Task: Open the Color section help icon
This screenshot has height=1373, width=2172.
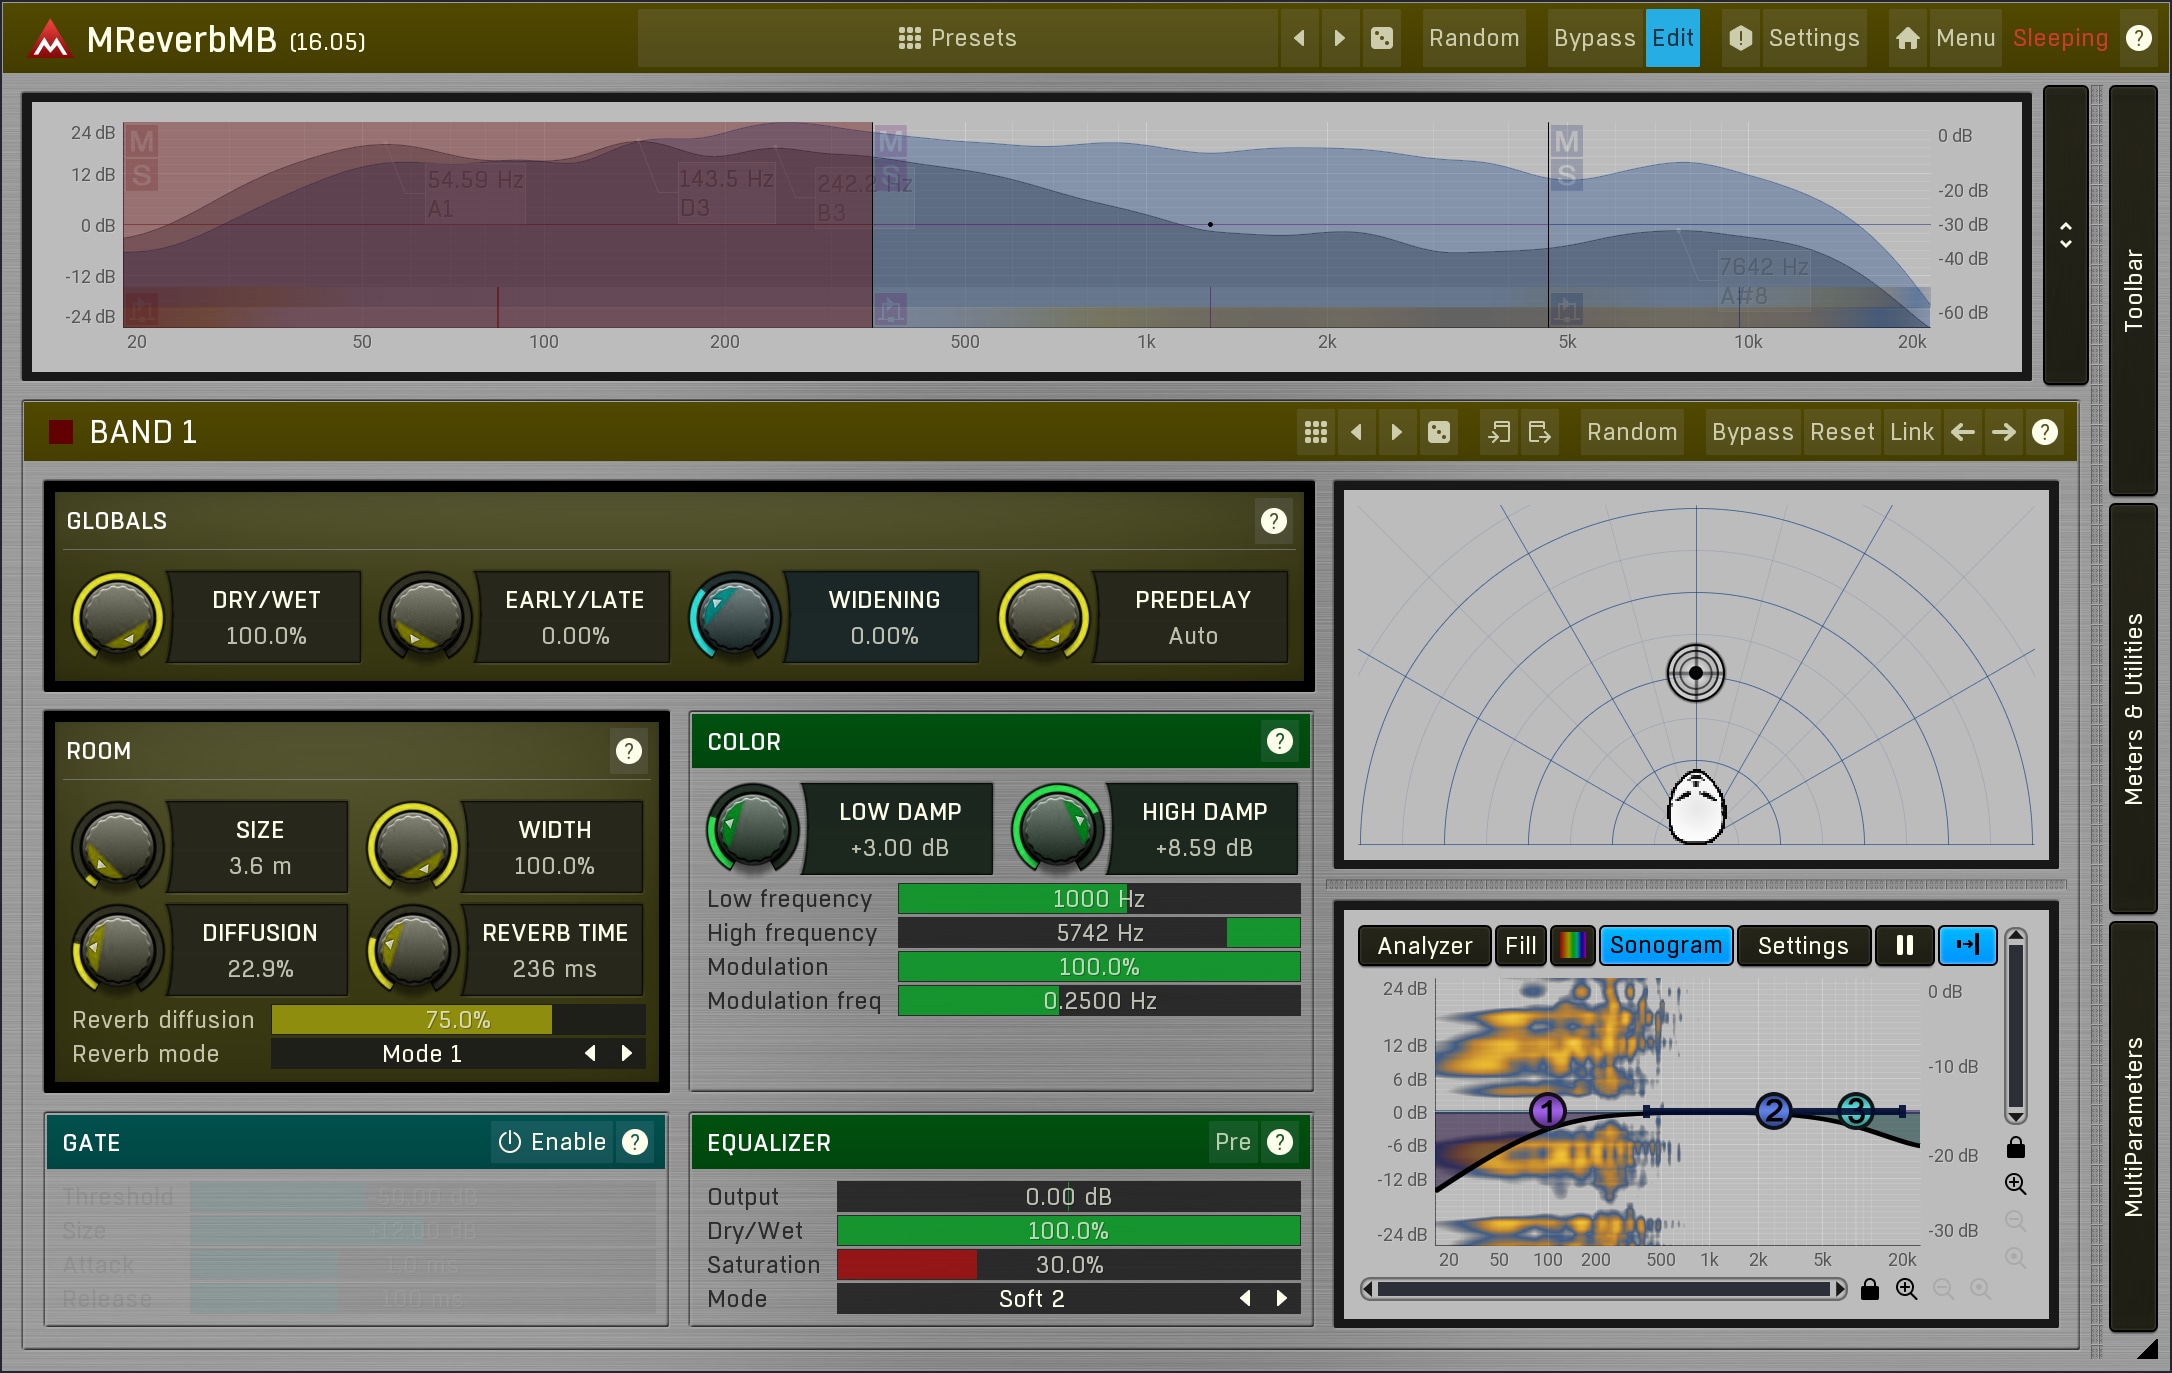Action: pyautogui.click(x=1280, y=741)
